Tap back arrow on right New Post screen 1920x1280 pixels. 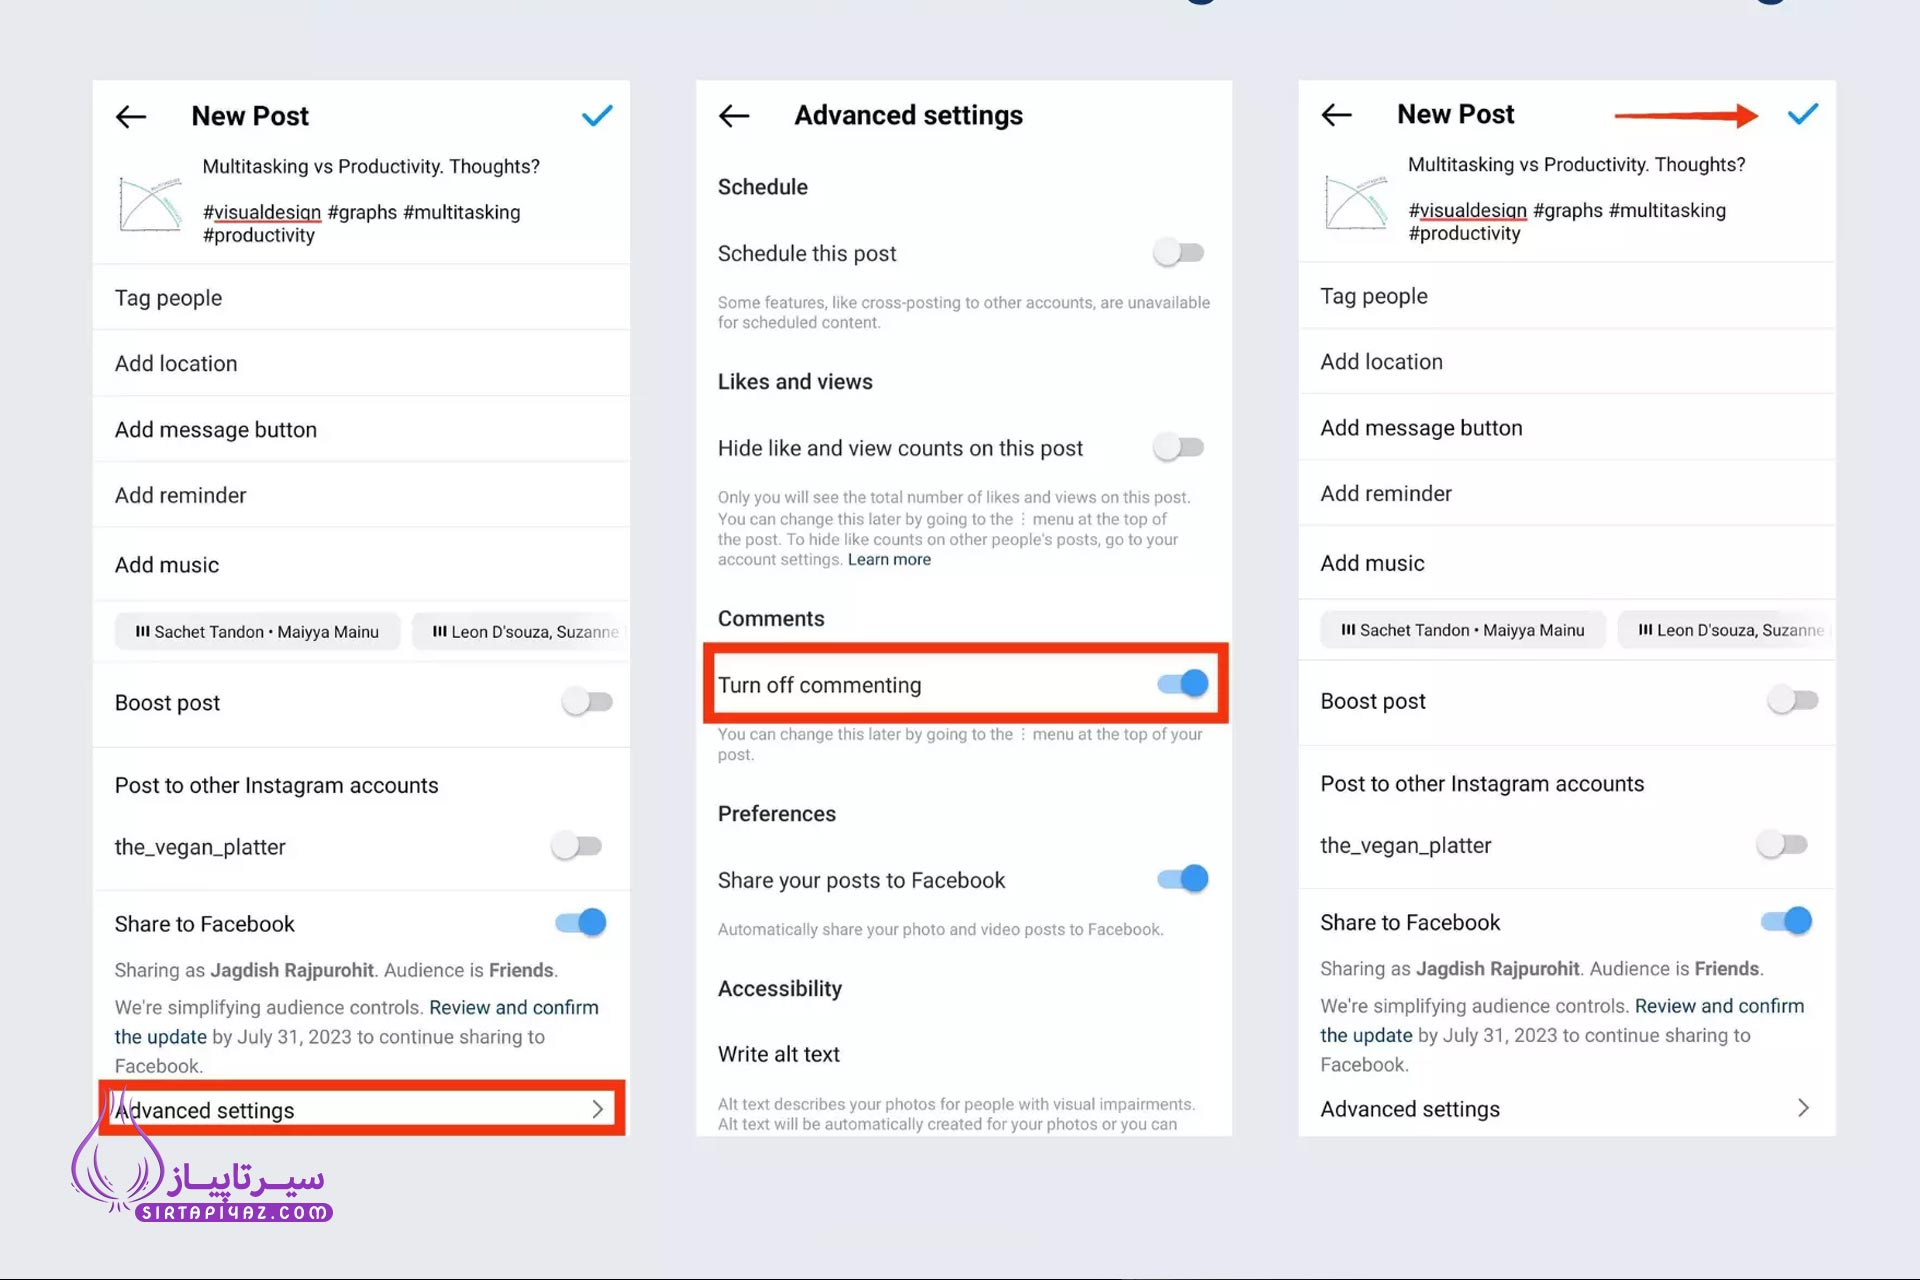tap(1337, 115)
